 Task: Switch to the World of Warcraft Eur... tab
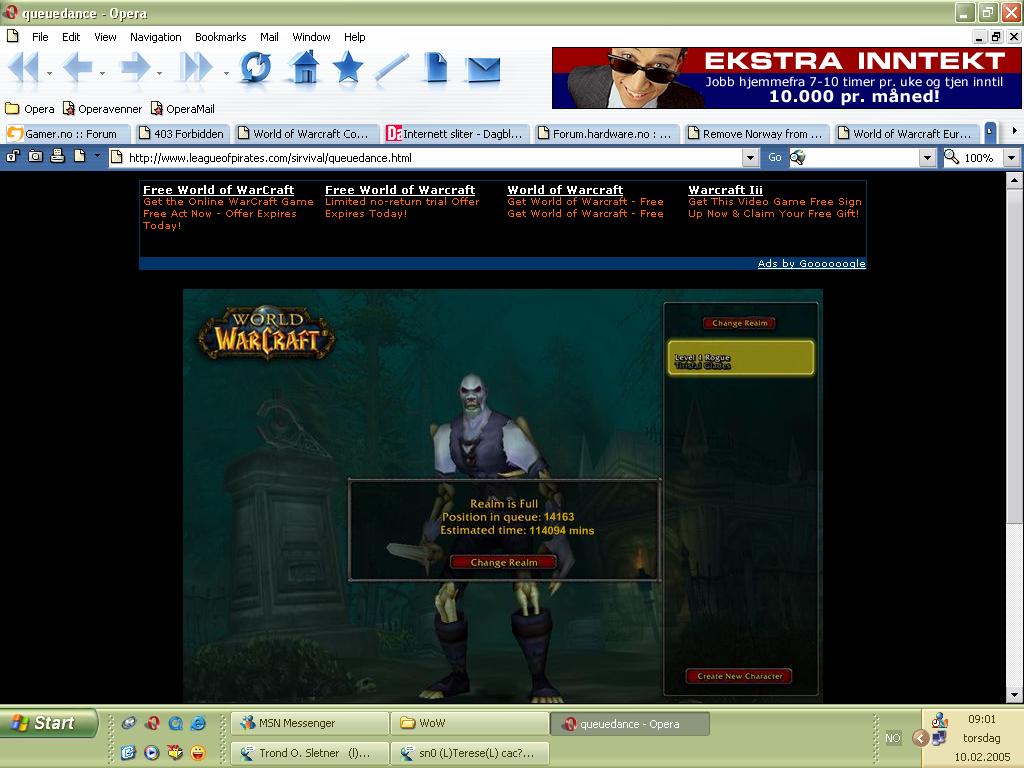pyautogui.click(x=907, y=133)
